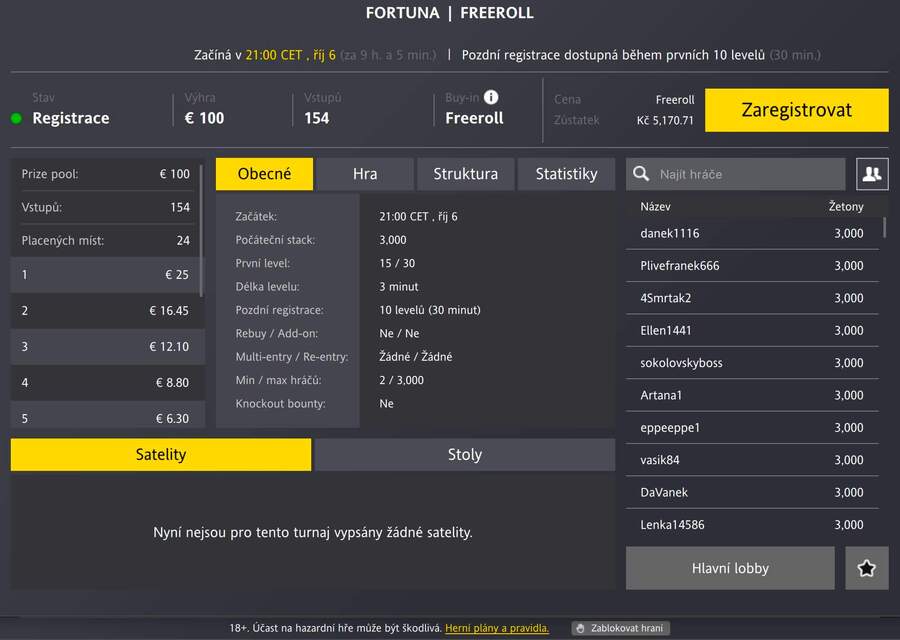Select player DaVanek
The width and height of the screenshot is (900, 640).
tap(752, 492)
